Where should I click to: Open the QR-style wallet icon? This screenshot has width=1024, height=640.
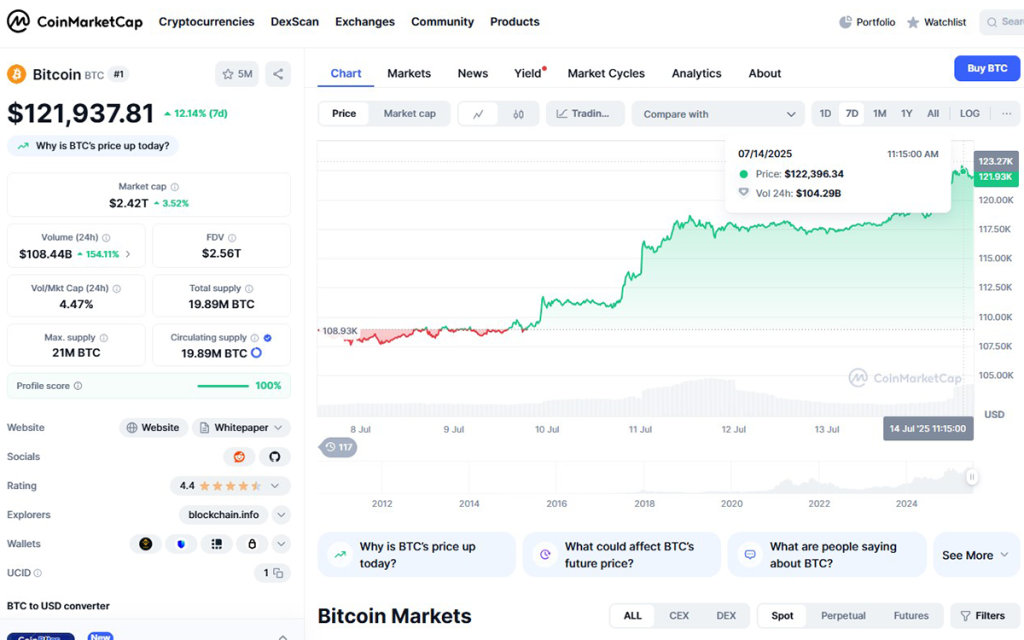tap(216, 543)
